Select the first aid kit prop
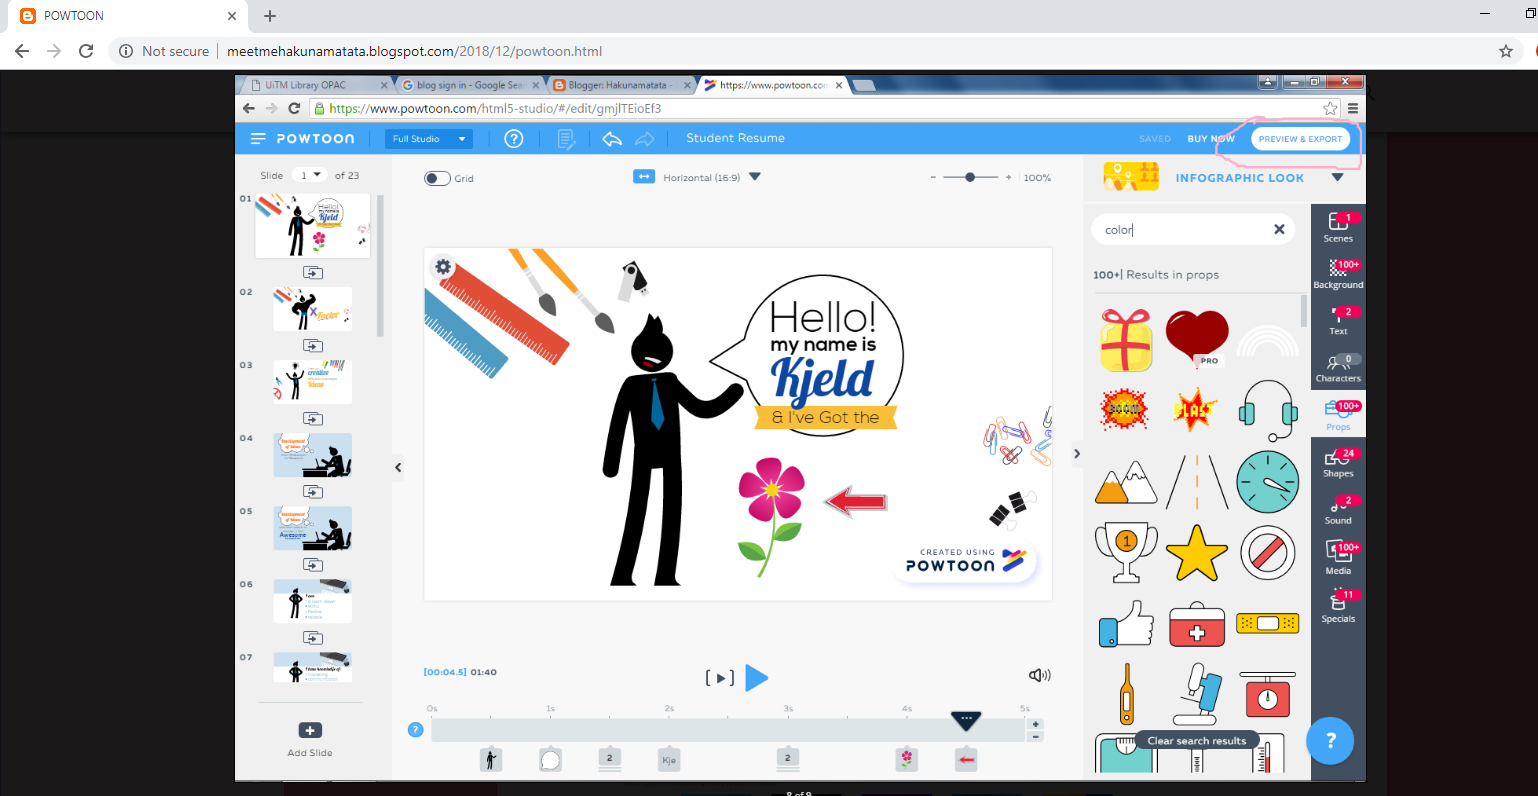This screenshot has width=1538, height=796. (1197, 624)
